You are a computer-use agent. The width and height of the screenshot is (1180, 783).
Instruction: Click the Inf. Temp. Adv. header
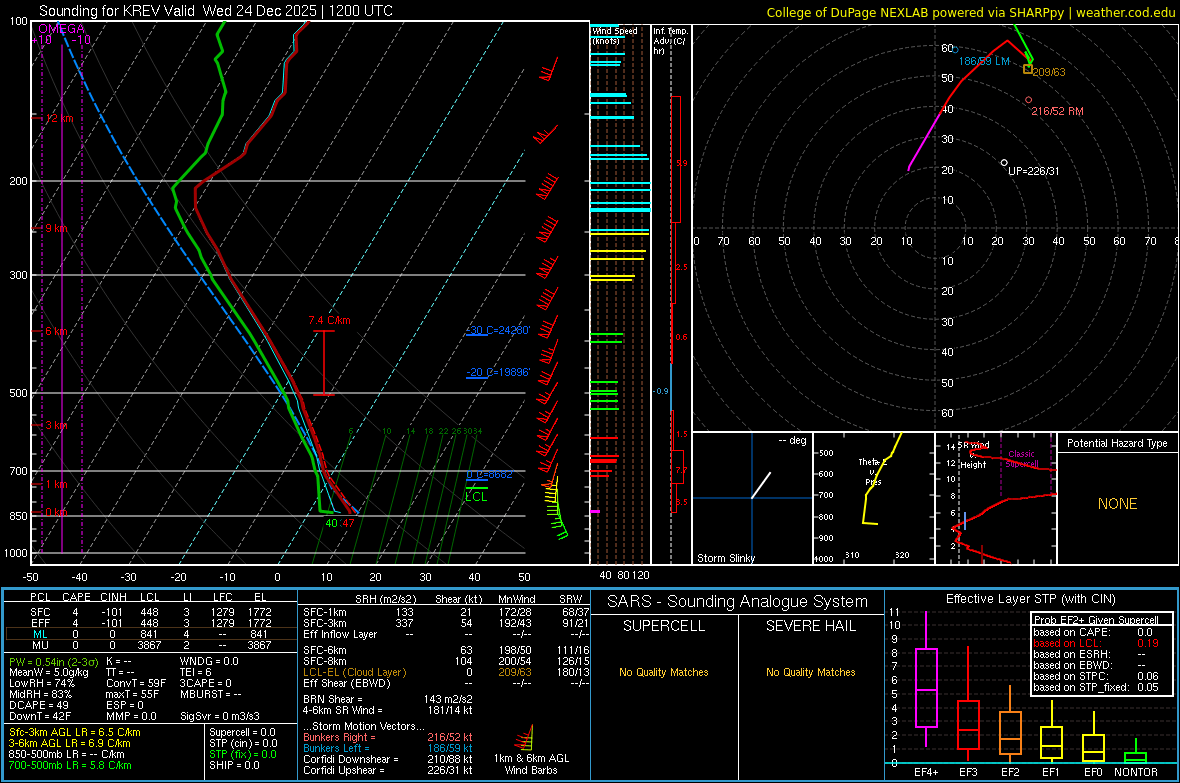point(670,41)
